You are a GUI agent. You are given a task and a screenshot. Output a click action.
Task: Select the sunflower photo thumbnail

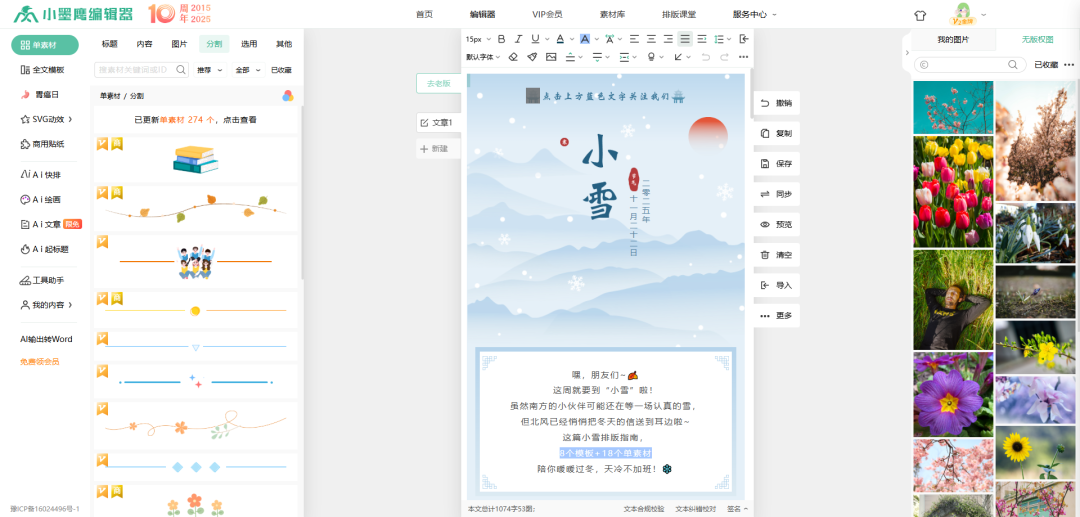(1036, 453)
